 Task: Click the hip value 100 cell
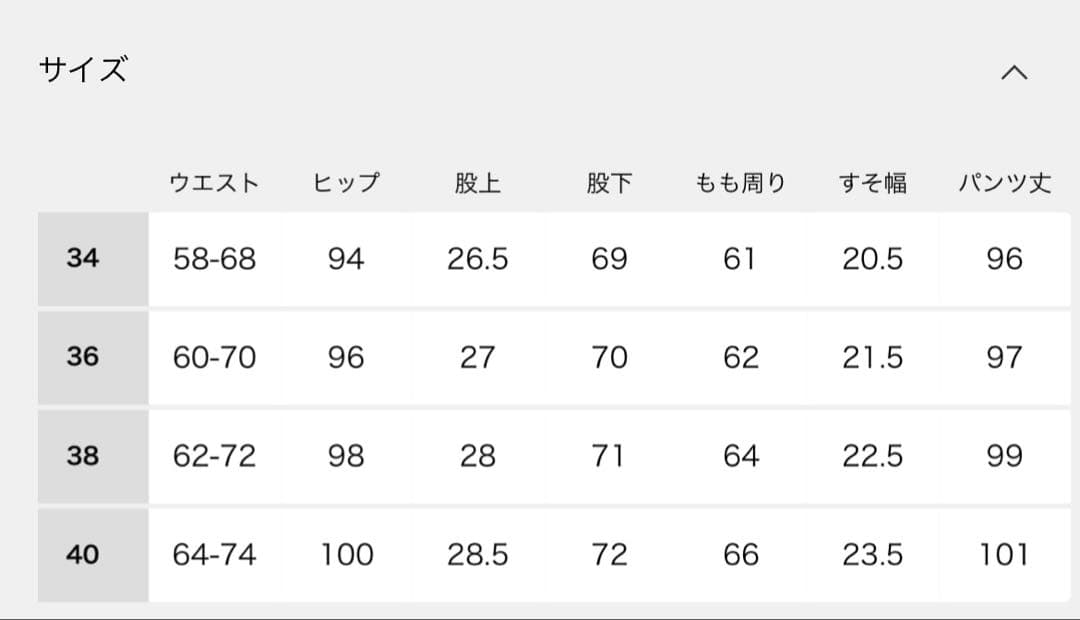pyautogui.click(x=346, y=554)
